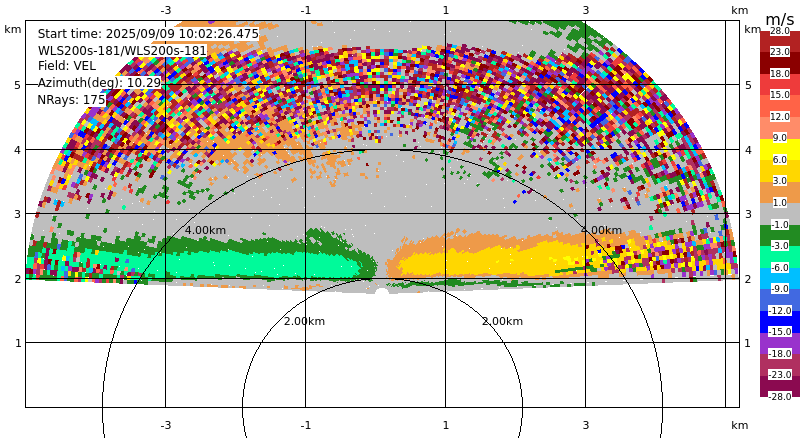Click the right axis '1' tick label
The image size is (800, 438).
point(748,343)
